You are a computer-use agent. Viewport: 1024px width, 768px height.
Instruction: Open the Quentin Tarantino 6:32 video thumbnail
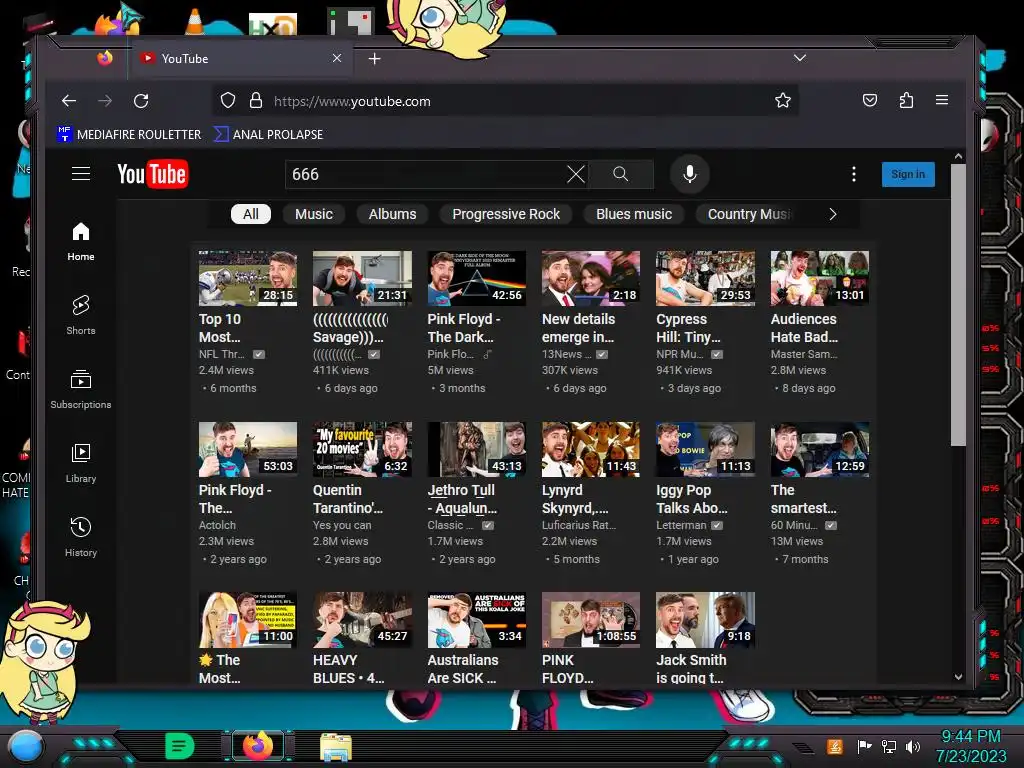[362, 449]
